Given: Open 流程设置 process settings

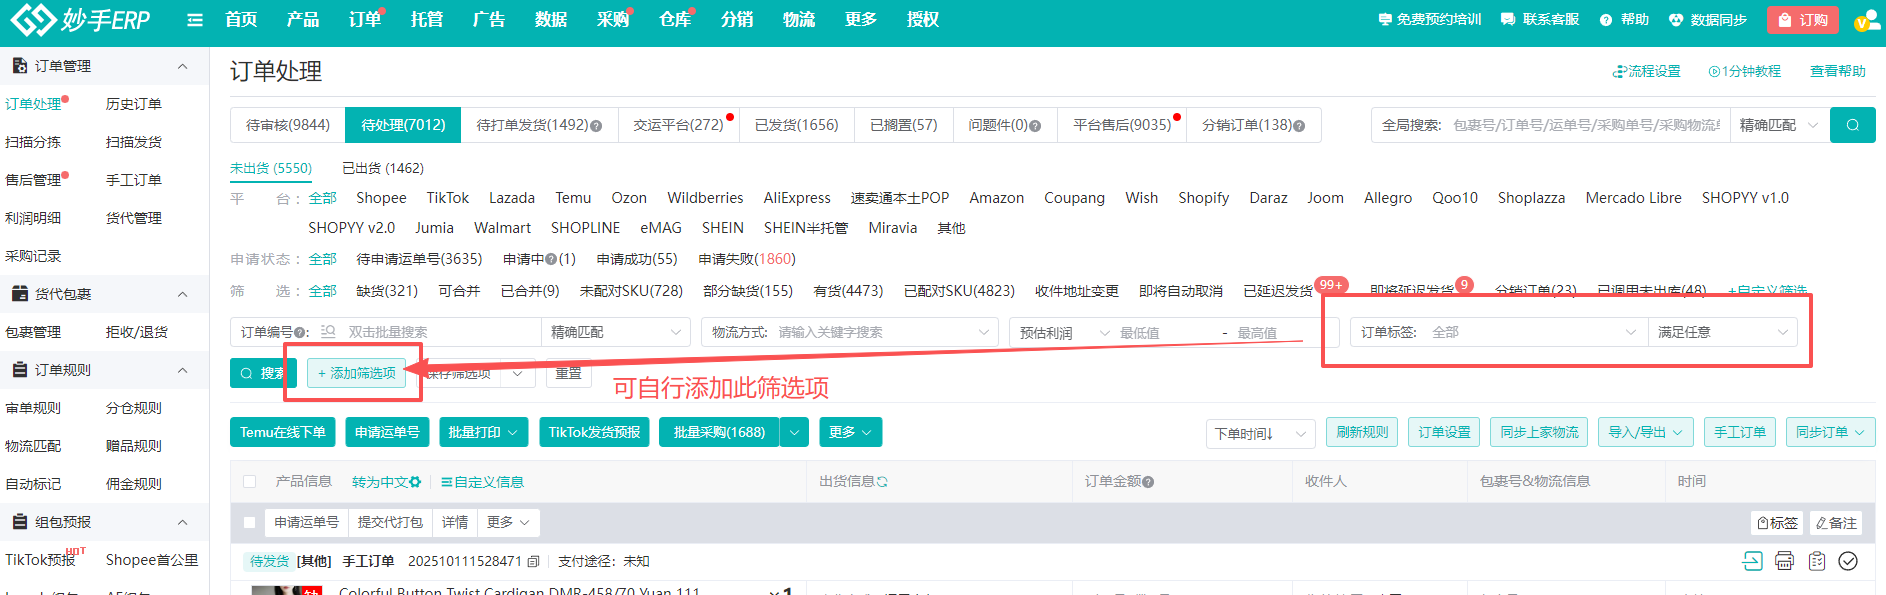Looking at the screenshot, I should 1646,72.
